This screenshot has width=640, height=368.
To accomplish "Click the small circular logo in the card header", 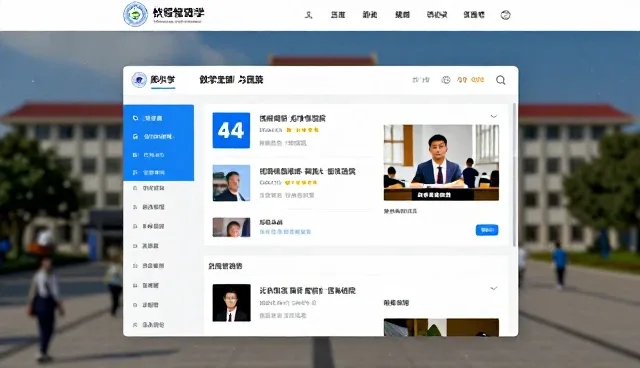I will [139, 80].
